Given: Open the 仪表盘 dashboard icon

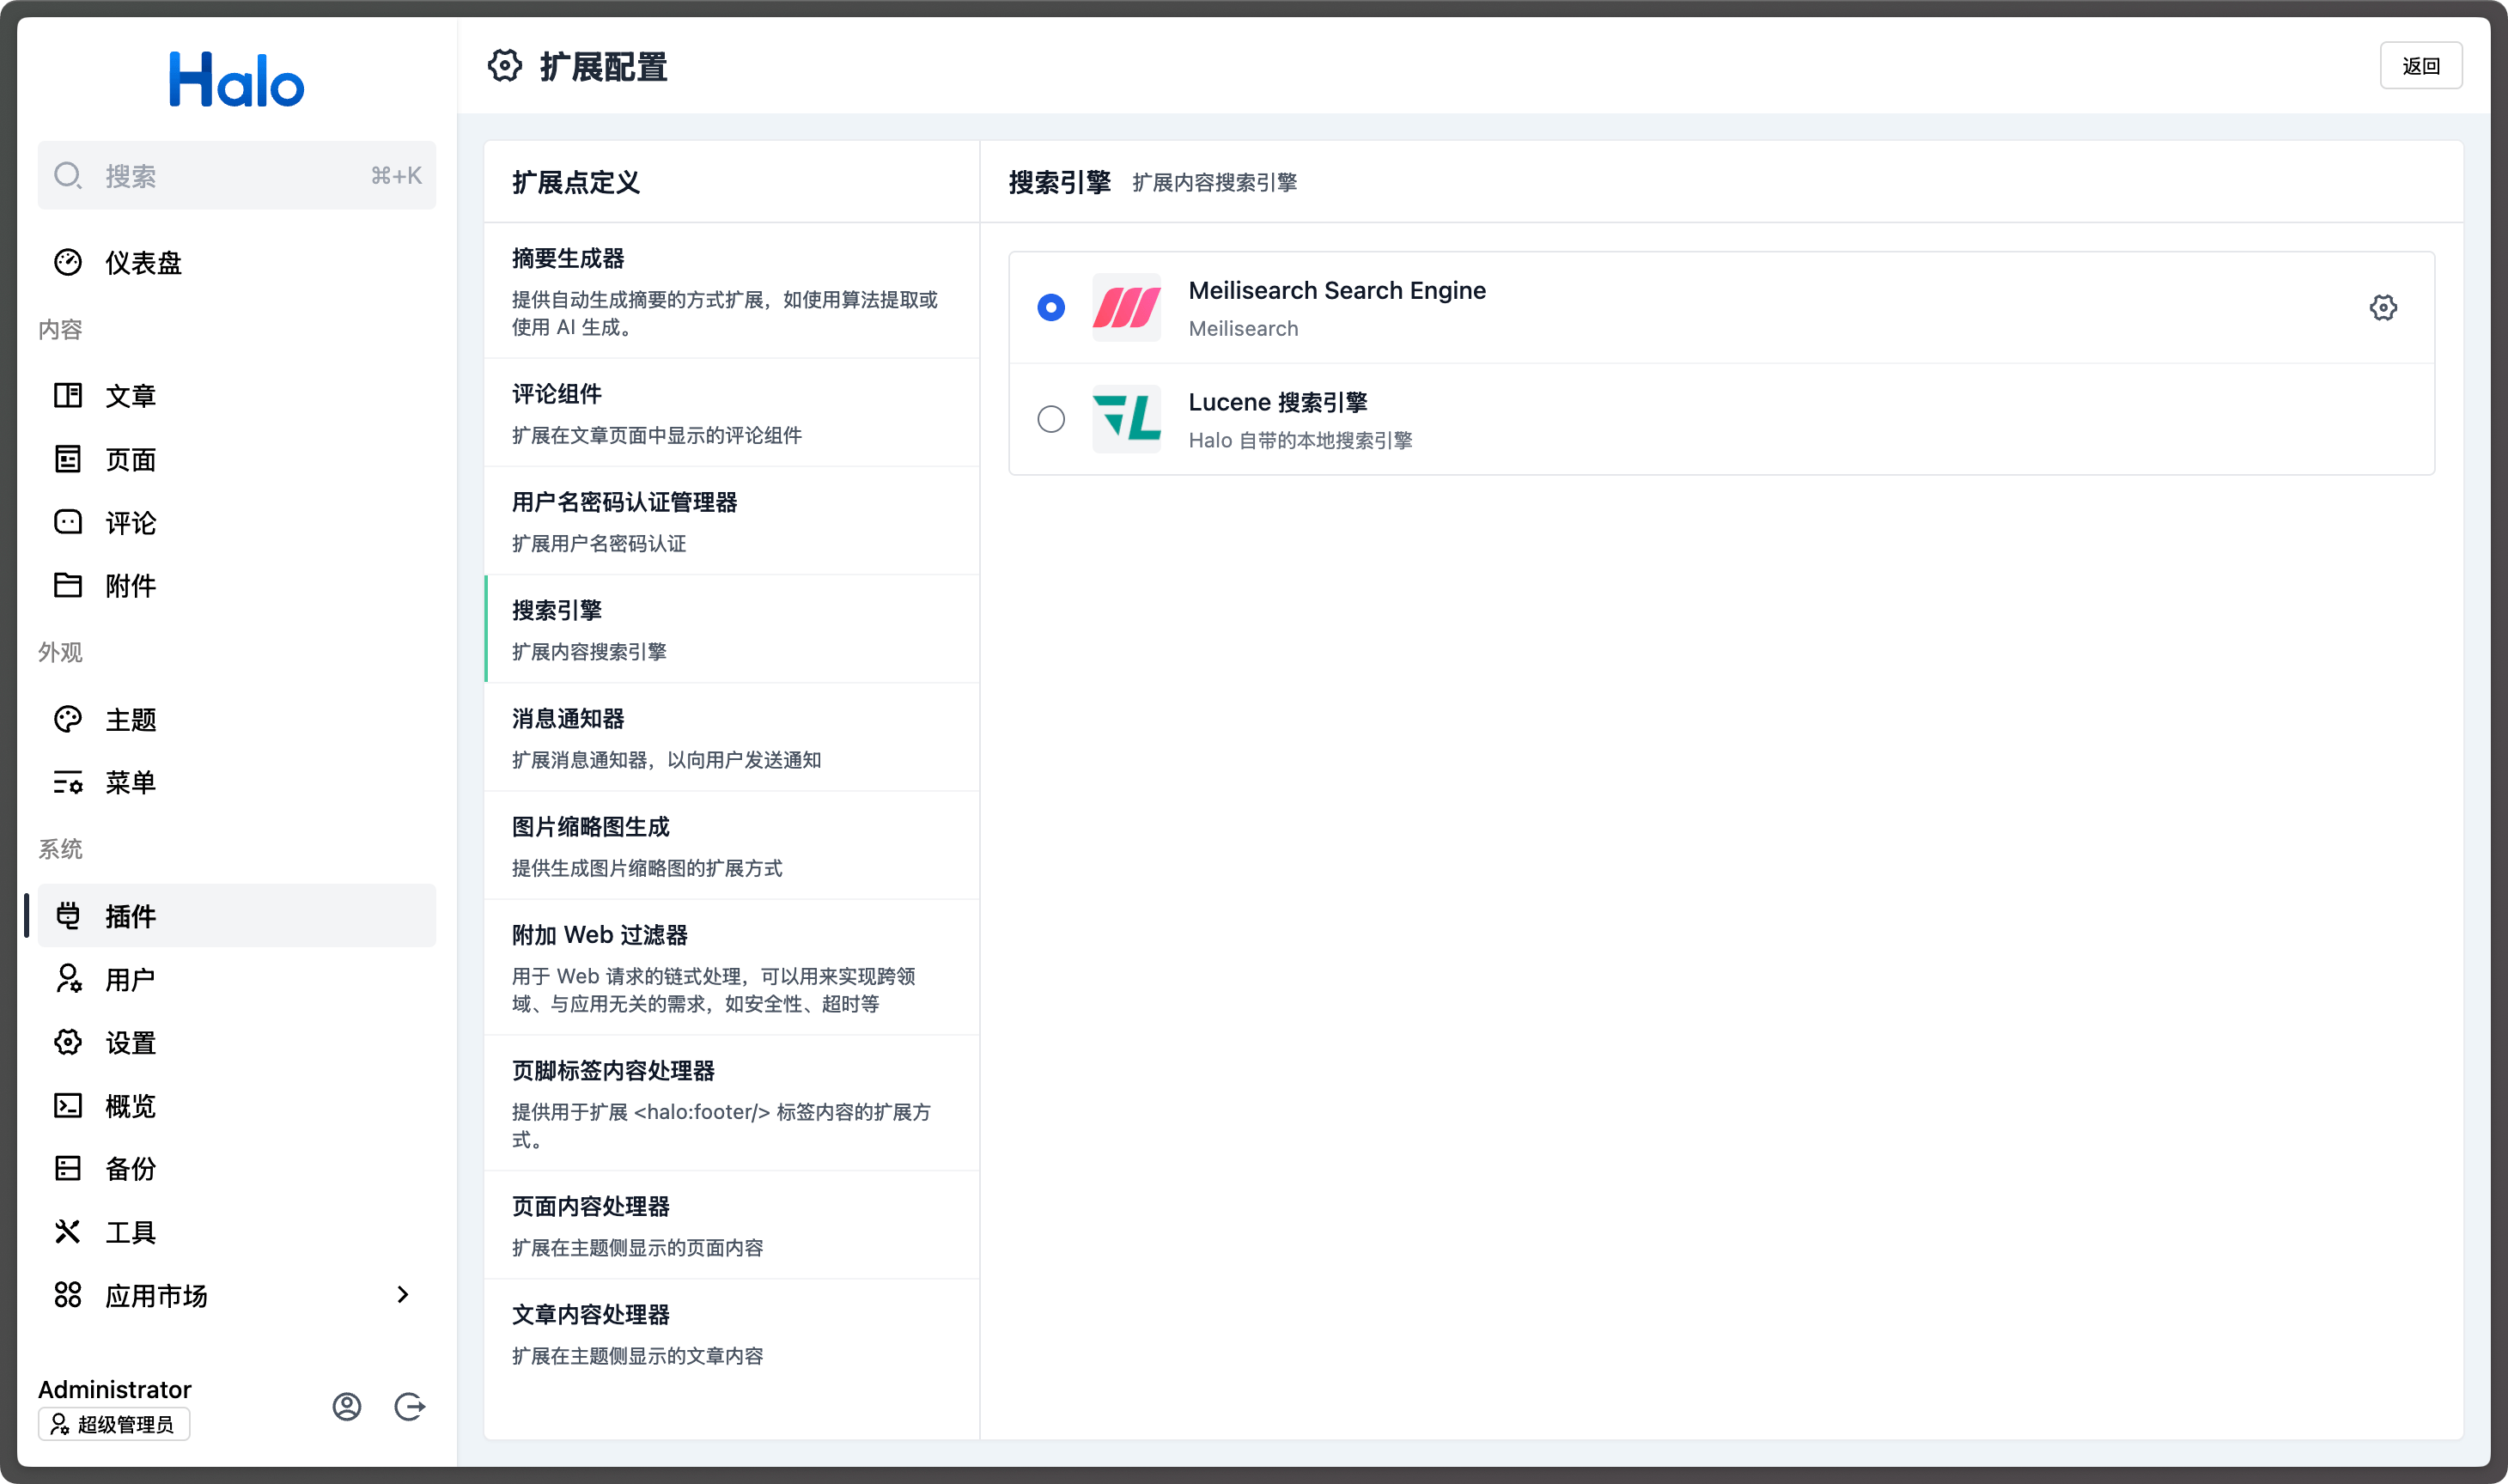Looking at the screenshot, I should tap(68, 262).
